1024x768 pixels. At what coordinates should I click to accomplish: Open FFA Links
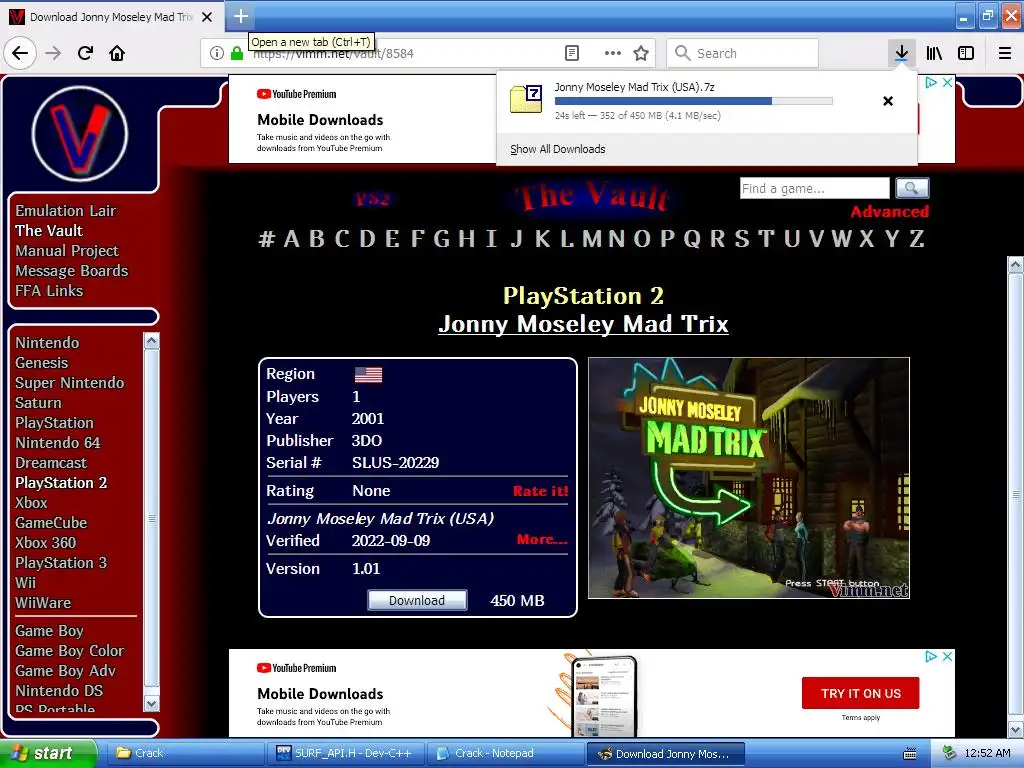[x=49, y=291]
